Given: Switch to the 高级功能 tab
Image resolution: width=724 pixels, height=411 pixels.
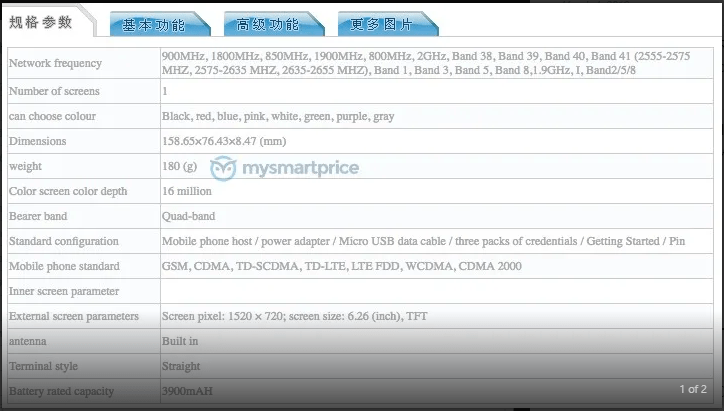Looking at the screenshot, I should [x=274, y=24].
